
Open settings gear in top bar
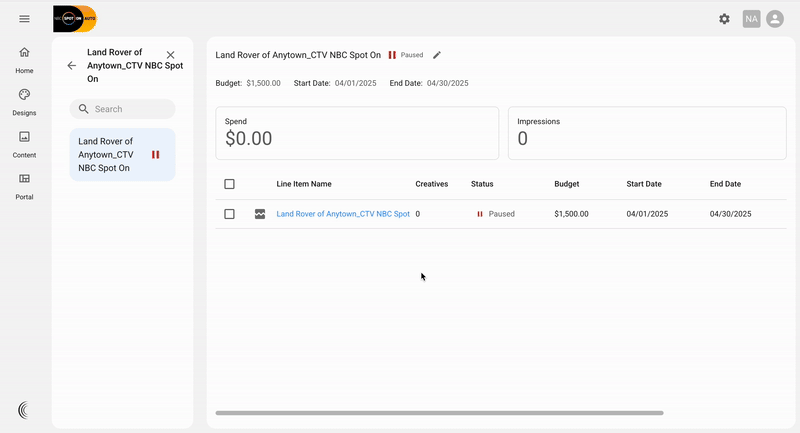(x=724, y=19)
